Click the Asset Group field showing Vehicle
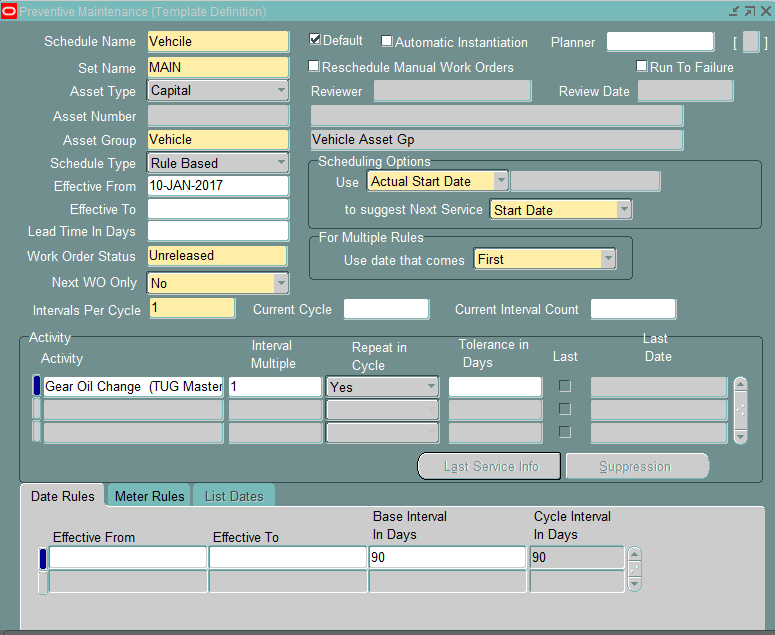The image size is (775, 635). (218, 140)
